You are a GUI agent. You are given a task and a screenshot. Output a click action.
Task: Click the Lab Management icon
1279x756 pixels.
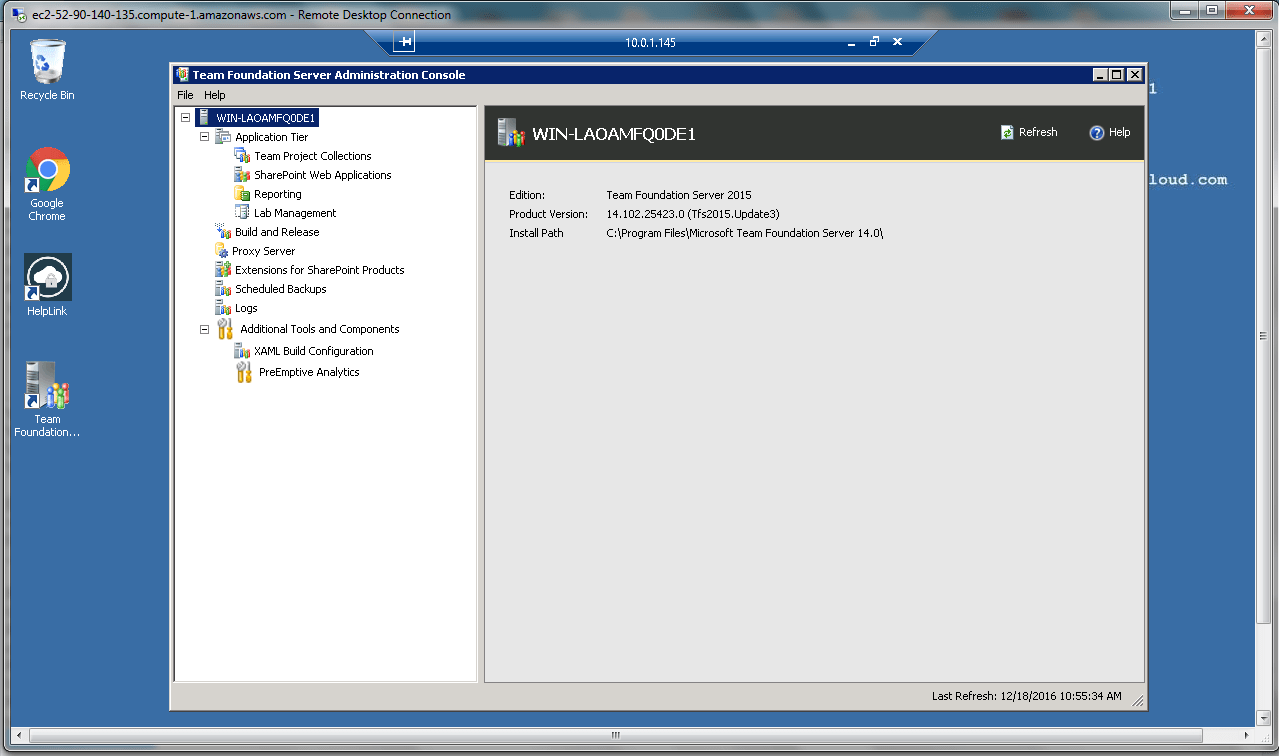tap(241, 213)
